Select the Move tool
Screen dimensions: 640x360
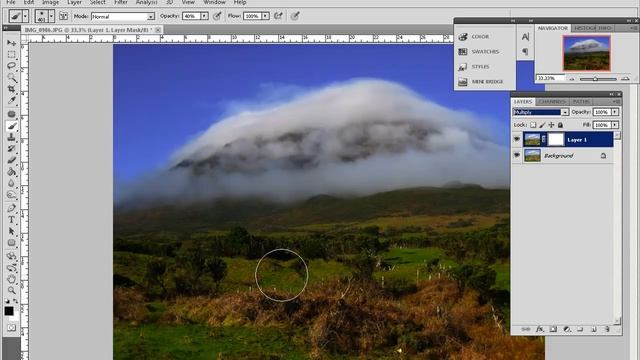11,43
